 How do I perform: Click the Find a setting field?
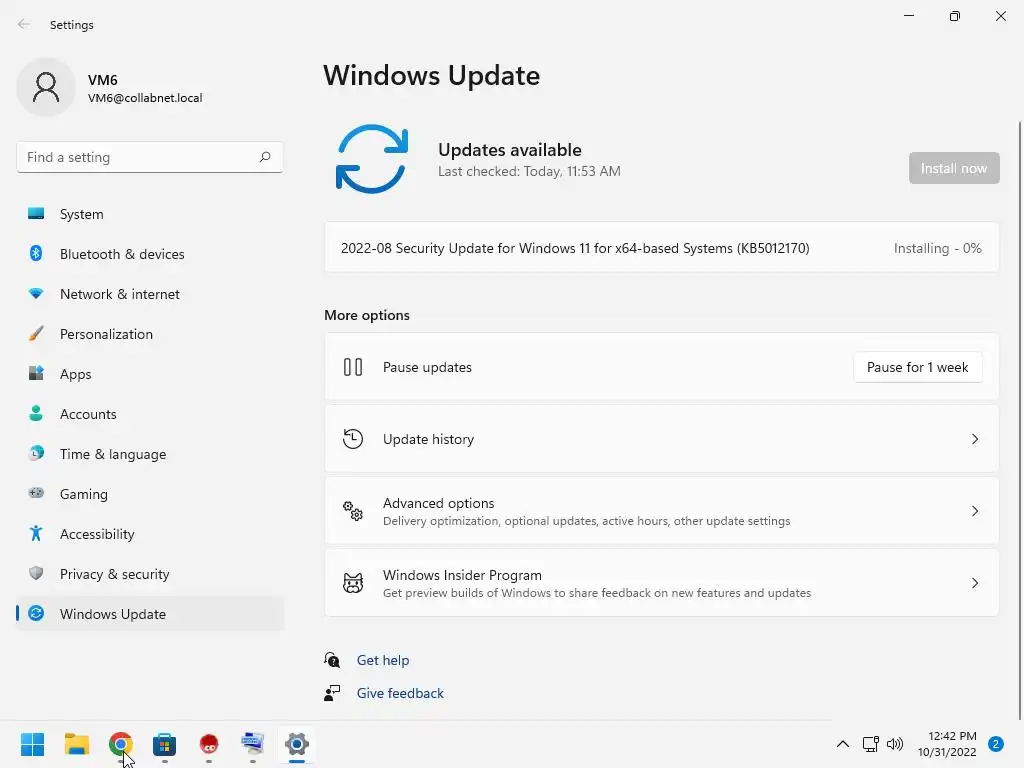150,157
